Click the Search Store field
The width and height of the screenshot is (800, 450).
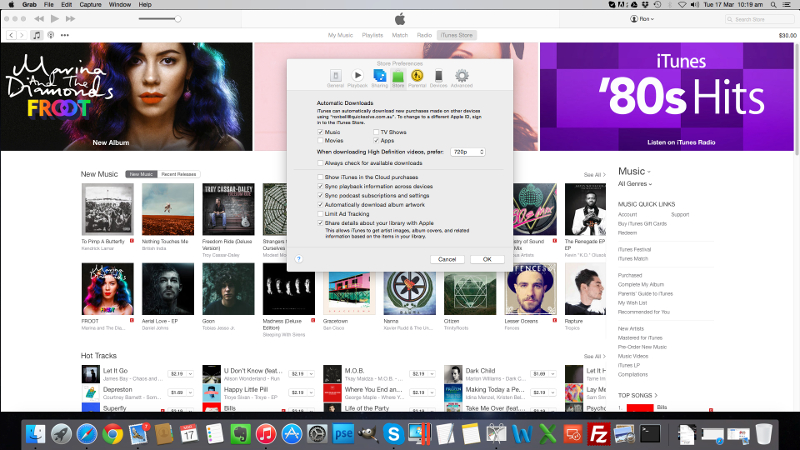pos(760,19)
